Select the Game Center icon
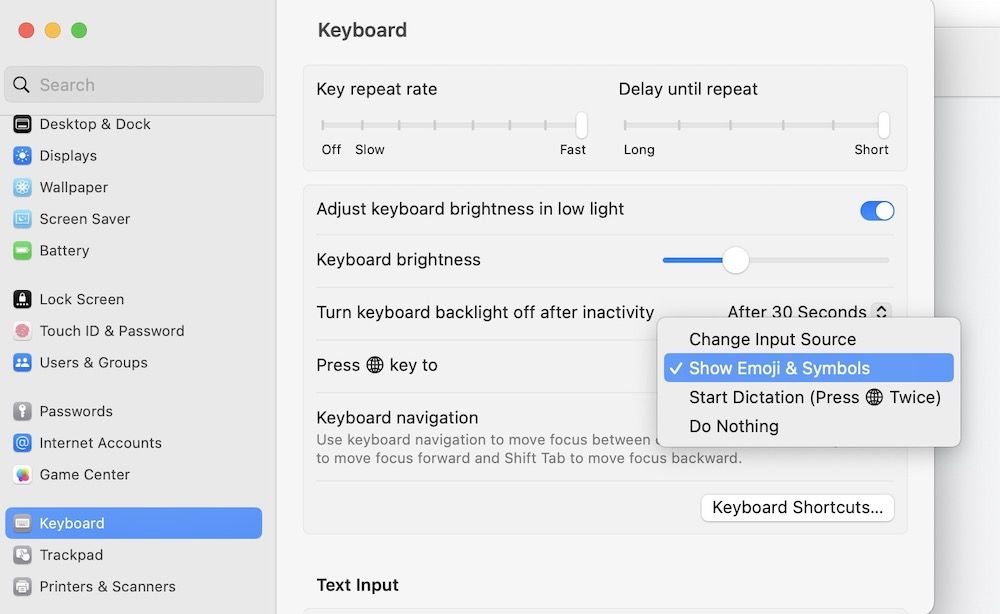The image size is (1000, 614). [22, 475]
